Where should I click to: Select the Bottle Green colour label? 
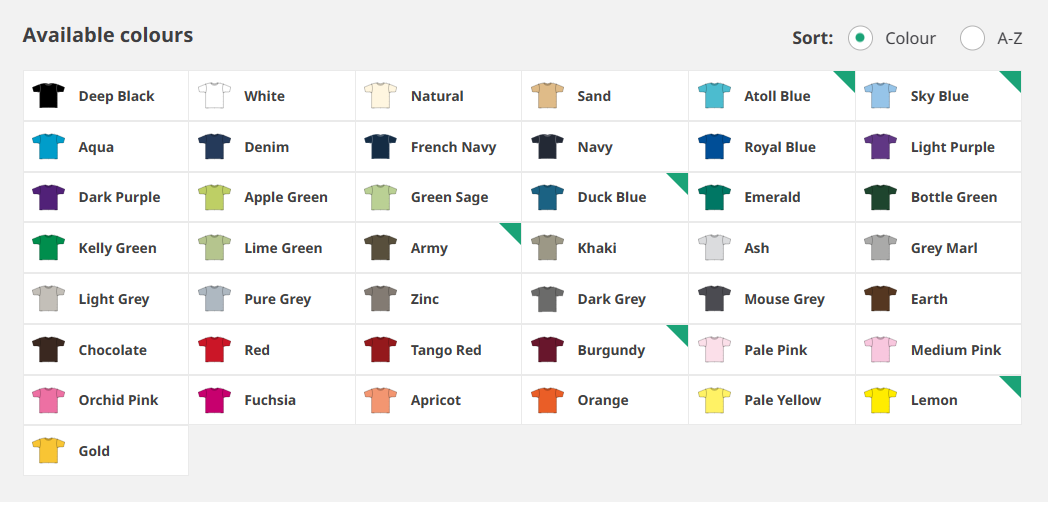(x=954, y=197)
